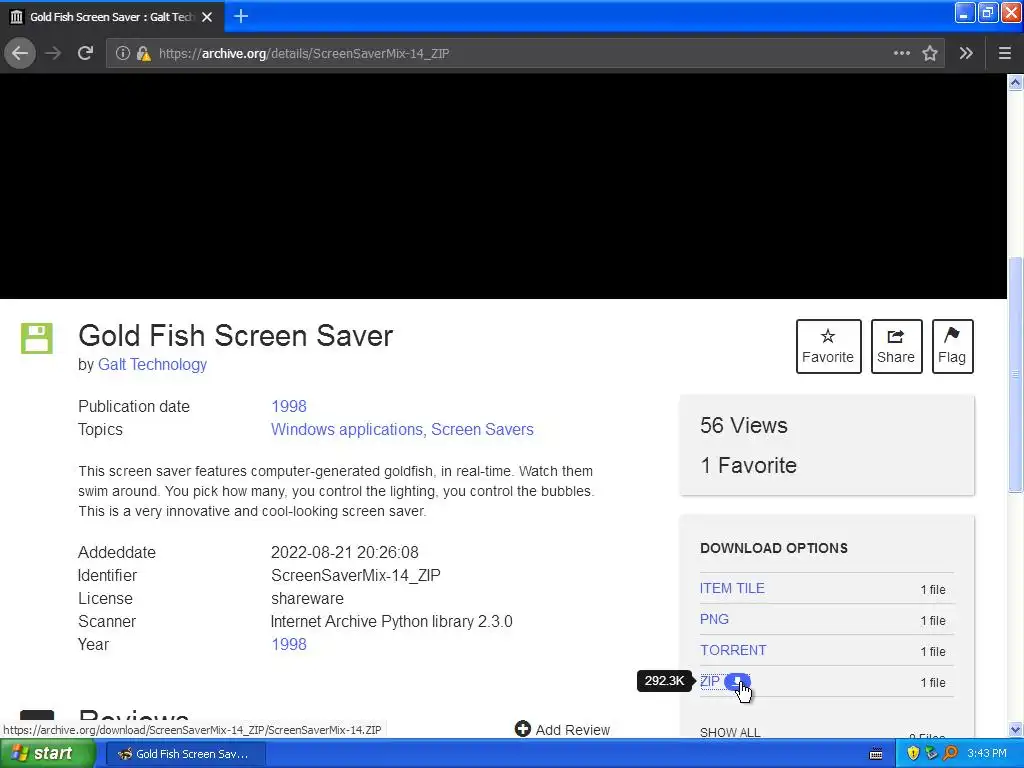1024x768 pixels.
Task: Open a new tab with the plus button
Action: 241,16
